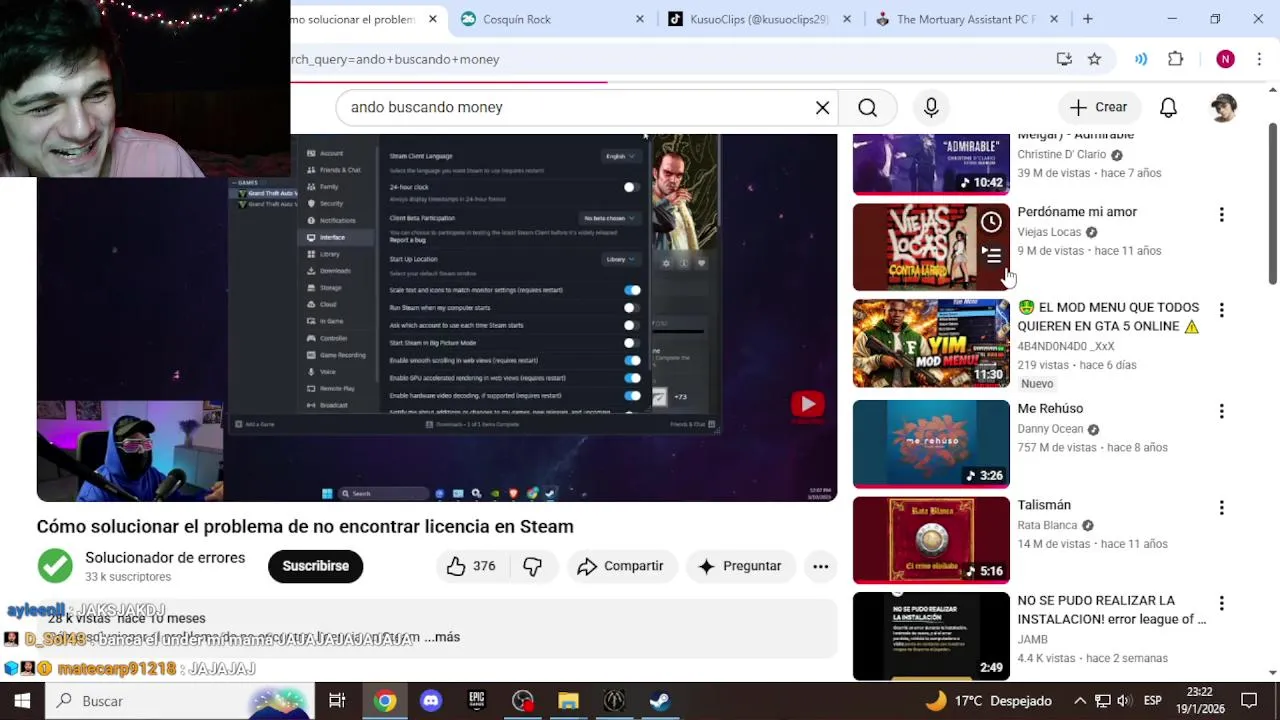This screenshot has height=720, width=1280.
Task: Click the Compartir share button
Action: coord(621,566)
